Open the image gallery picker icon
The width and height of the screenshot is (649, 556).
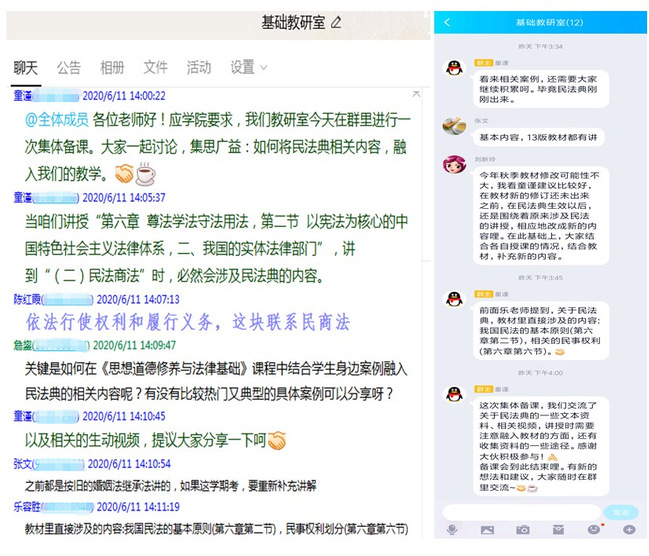point(487,529)
